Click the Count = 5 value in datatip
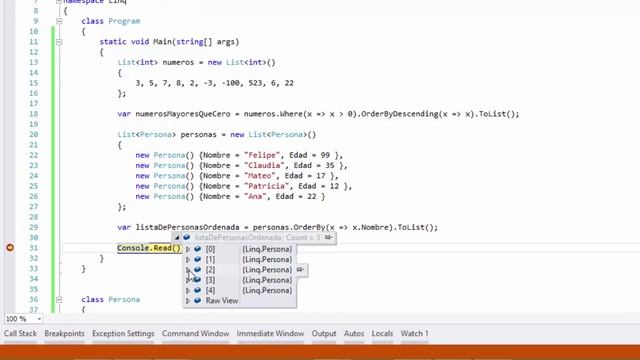Image resolution: width=640 pixels, height=360 pixels. coord(303,237)
